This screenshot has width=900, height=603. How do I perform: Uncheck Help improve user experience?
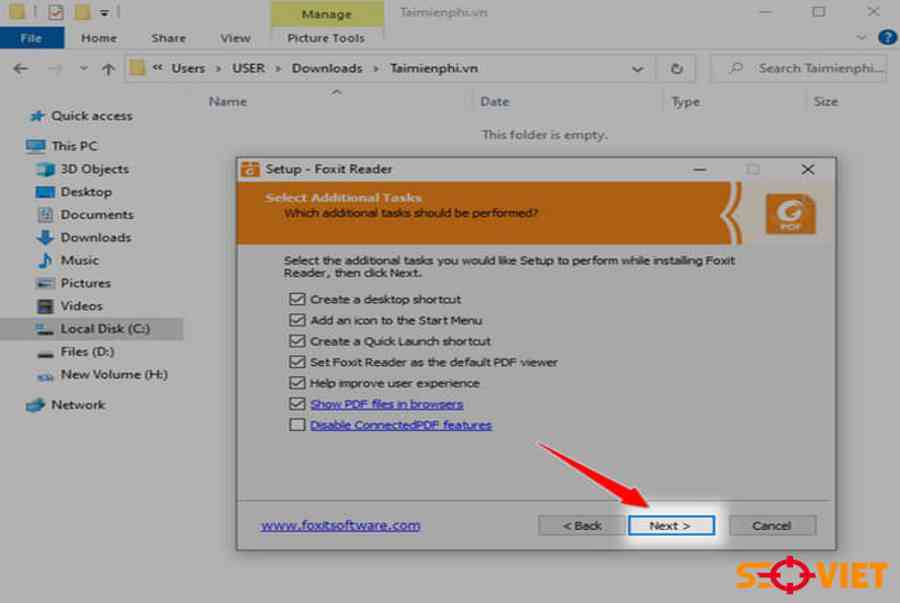[x=297, y=383]
